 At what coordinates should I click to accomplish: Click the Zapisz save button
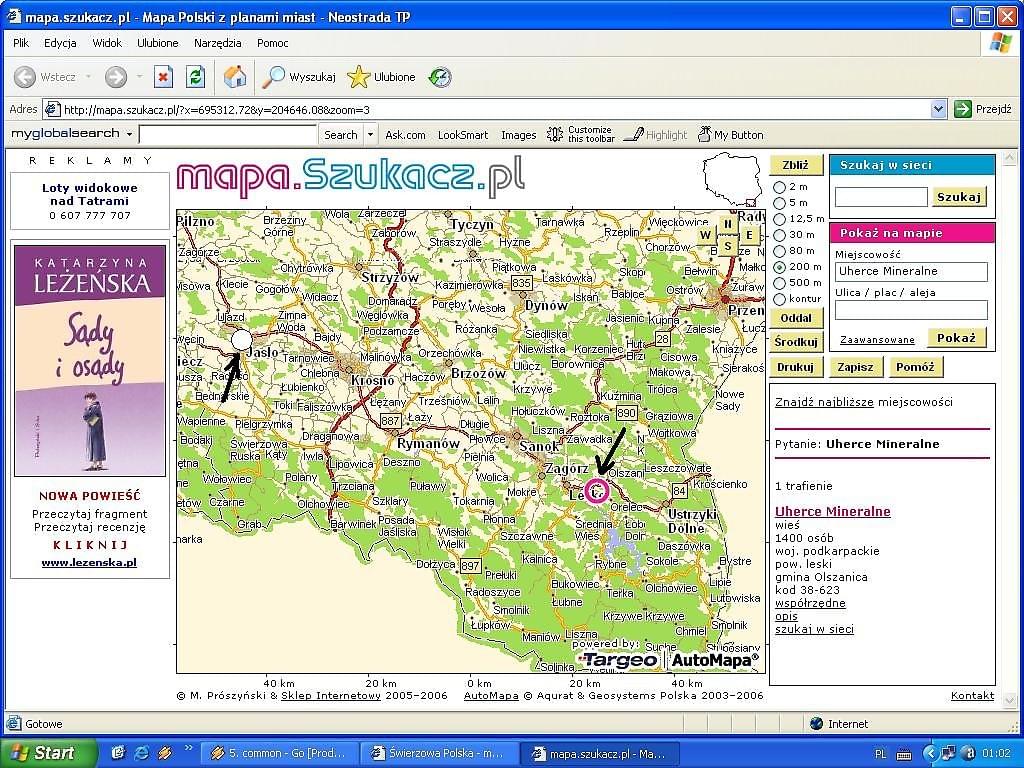tap(856, 367)
